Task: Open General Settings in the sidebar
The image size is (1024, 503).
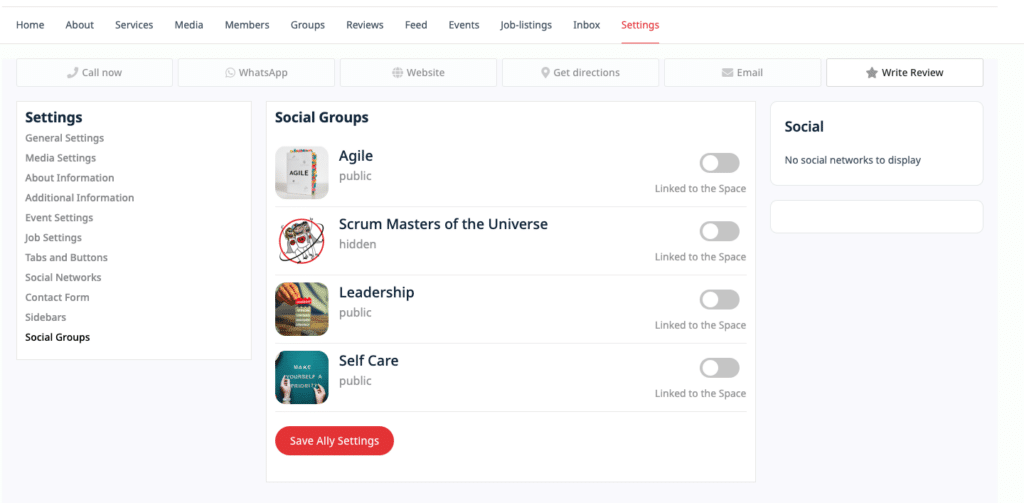Action: (x=65, y=138)
